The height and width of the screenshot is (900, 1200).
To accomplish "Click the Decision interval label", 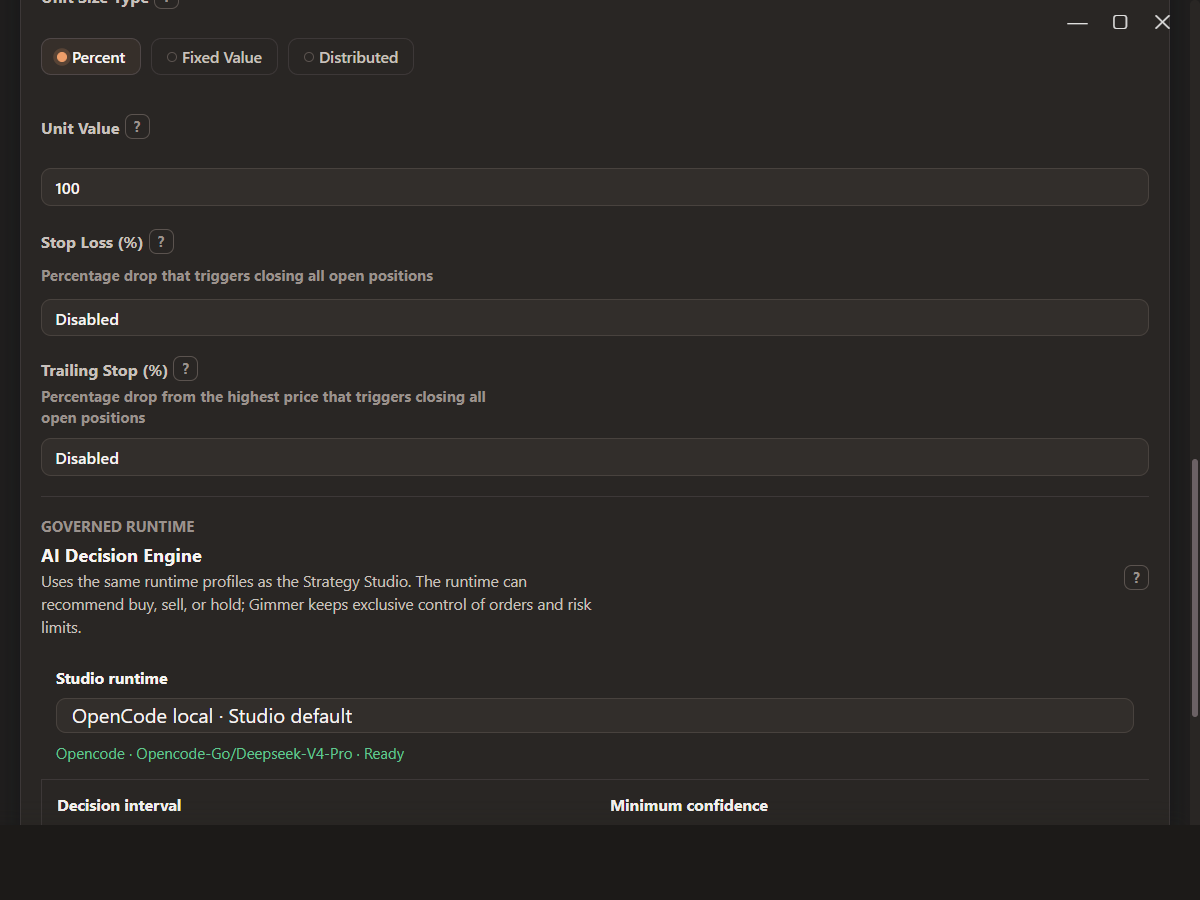I will pyautogui.click(x=119, y=806).
